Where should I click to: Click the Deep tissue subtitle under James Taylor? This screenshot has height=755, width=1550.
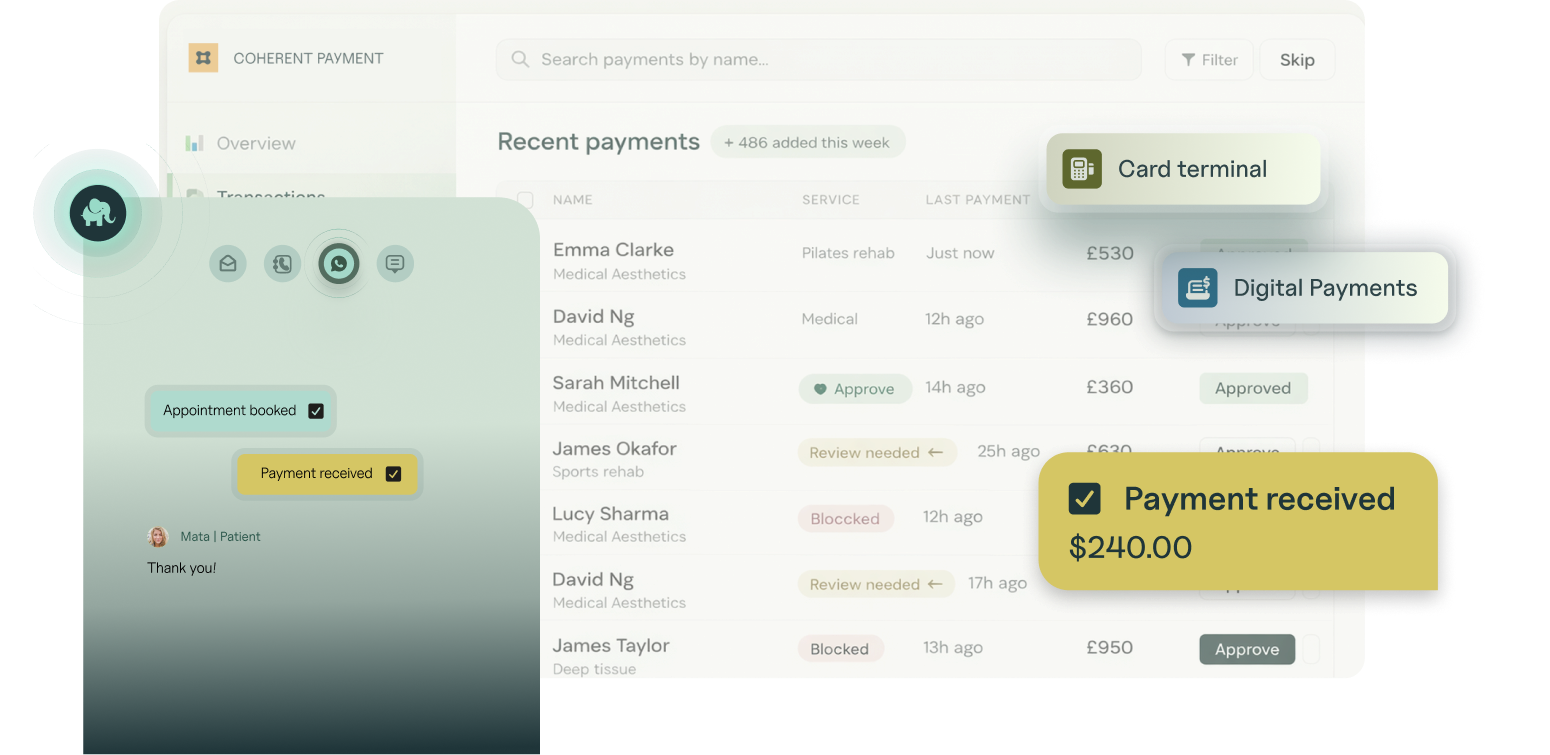point(594,669)
